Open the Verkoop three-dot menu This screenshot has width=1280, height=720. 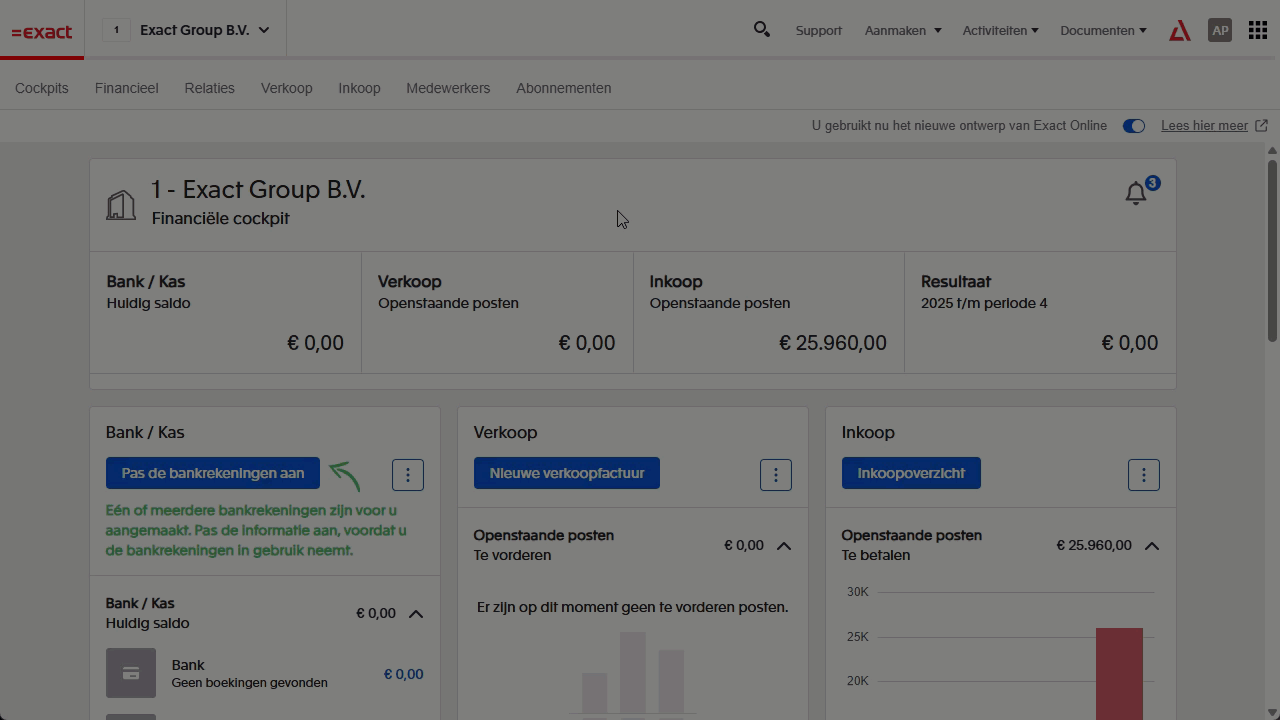tap(776, 475)
